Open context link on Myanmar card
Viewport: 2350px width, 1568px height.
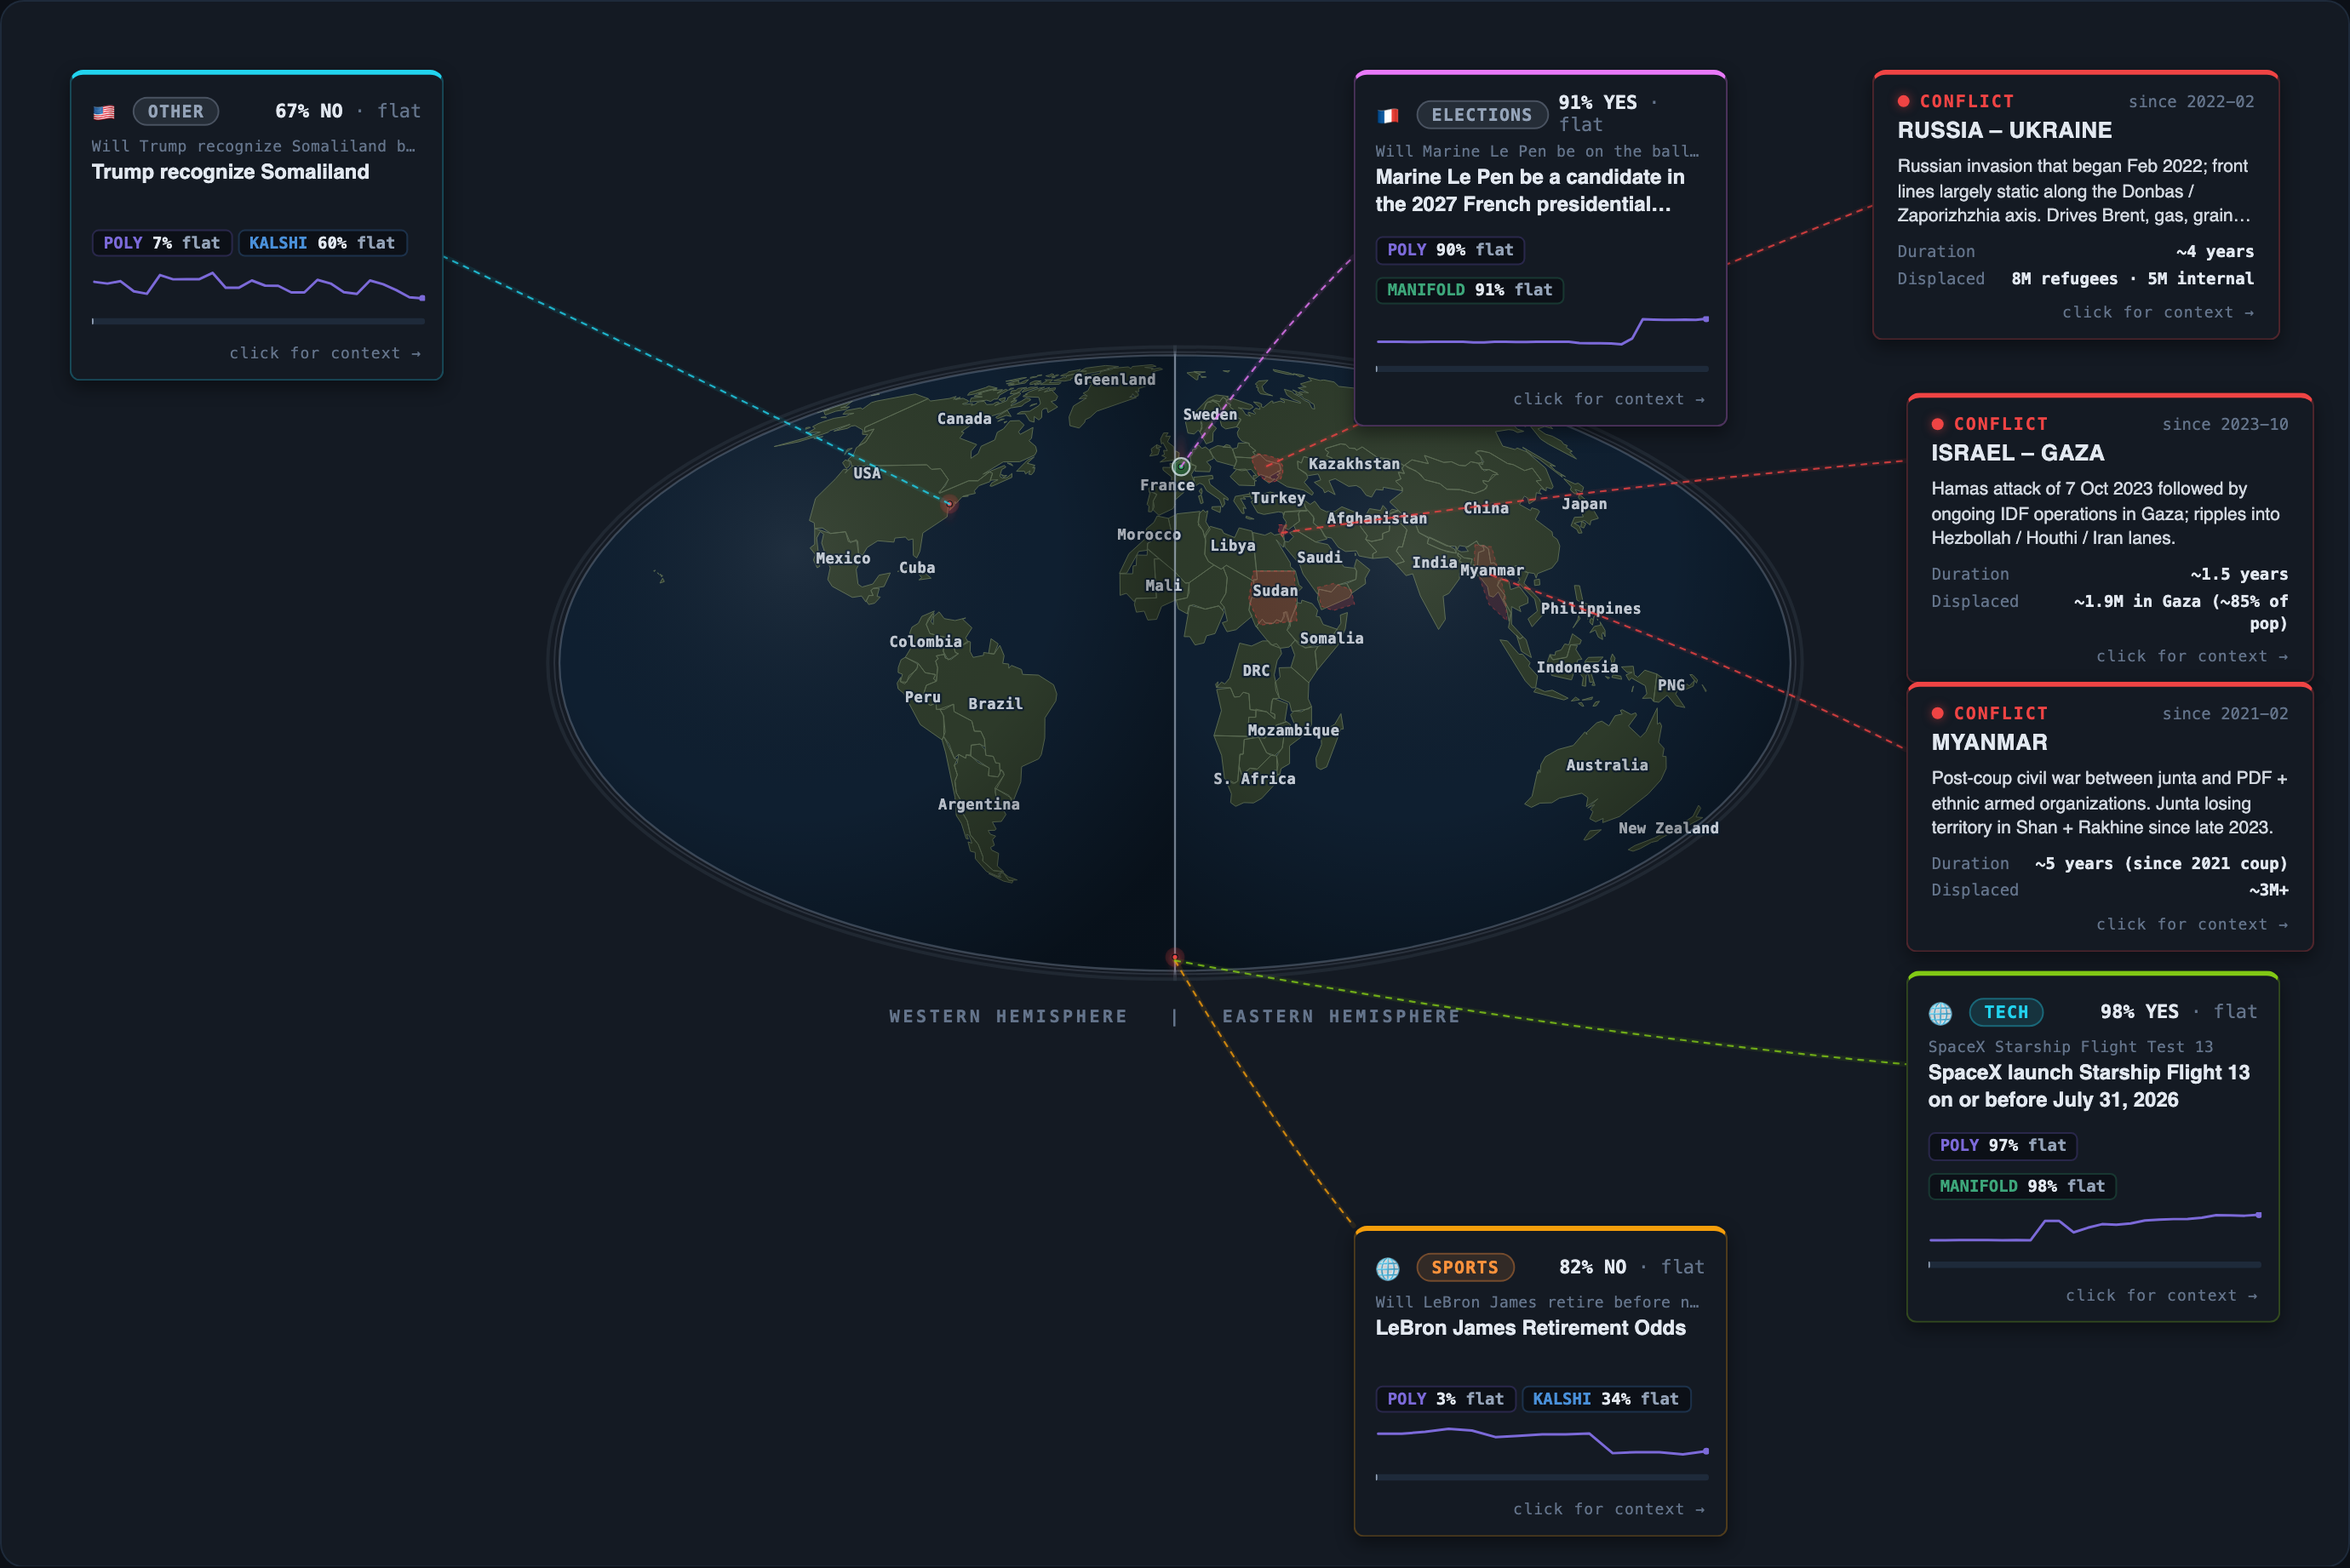(2191, 924)
